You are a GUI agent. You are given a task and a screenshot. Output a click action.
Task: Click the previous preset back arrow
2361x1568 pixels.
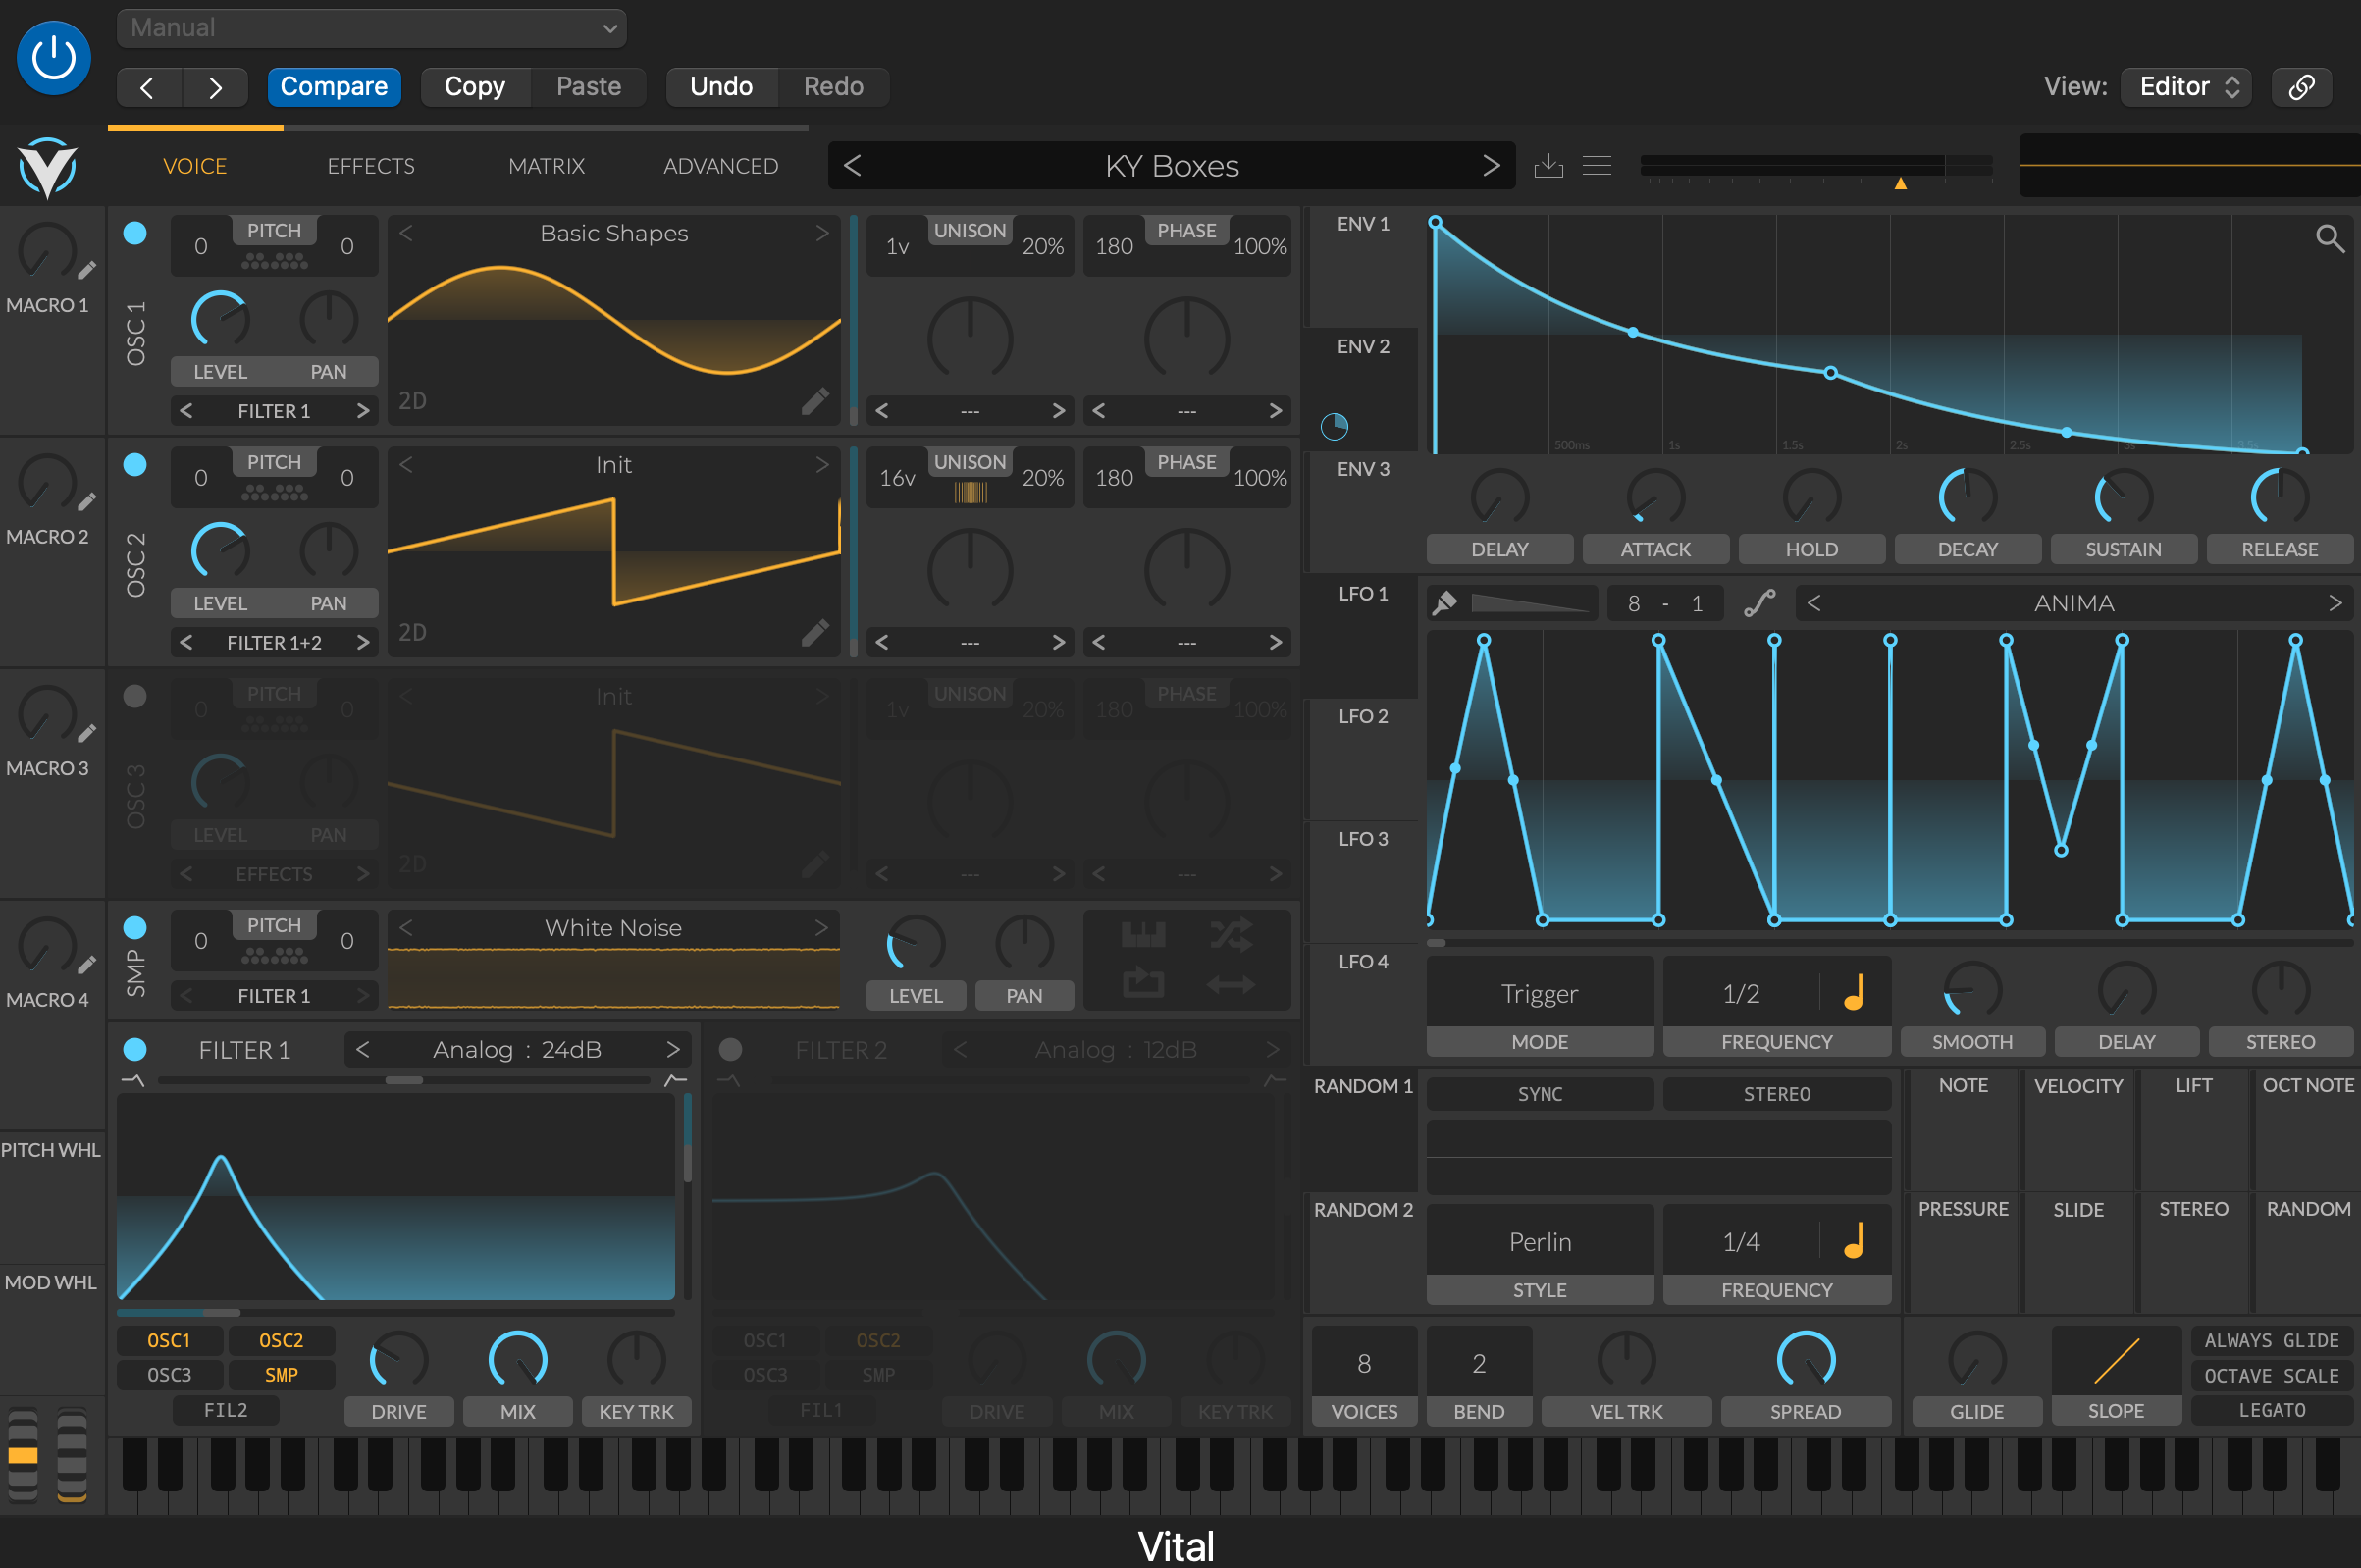coord(148,88)
